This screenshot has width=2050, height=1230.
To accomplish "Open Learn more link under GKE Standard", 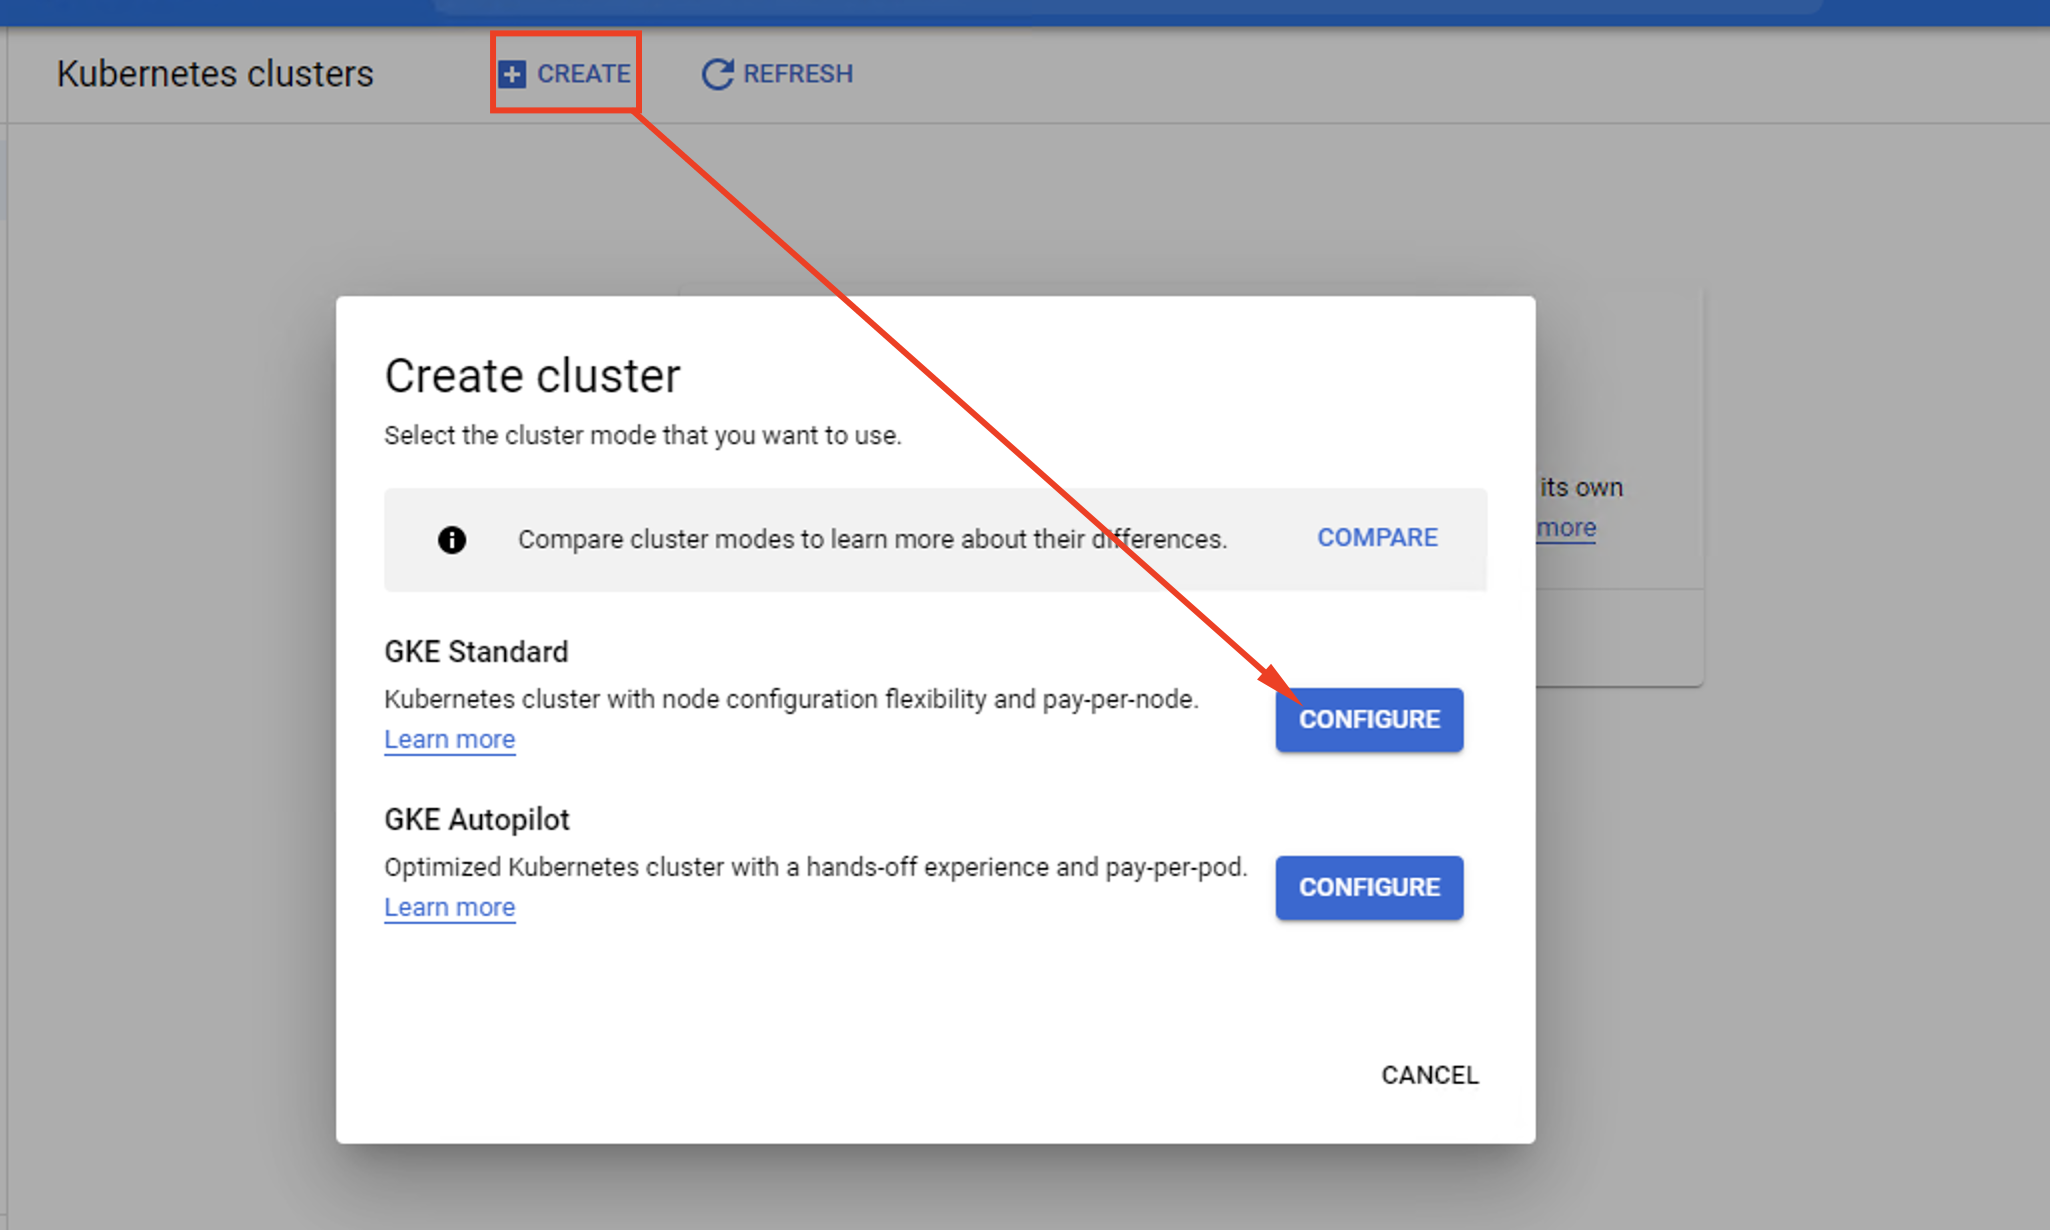I will pyautogui.click(x=450, y=740).
